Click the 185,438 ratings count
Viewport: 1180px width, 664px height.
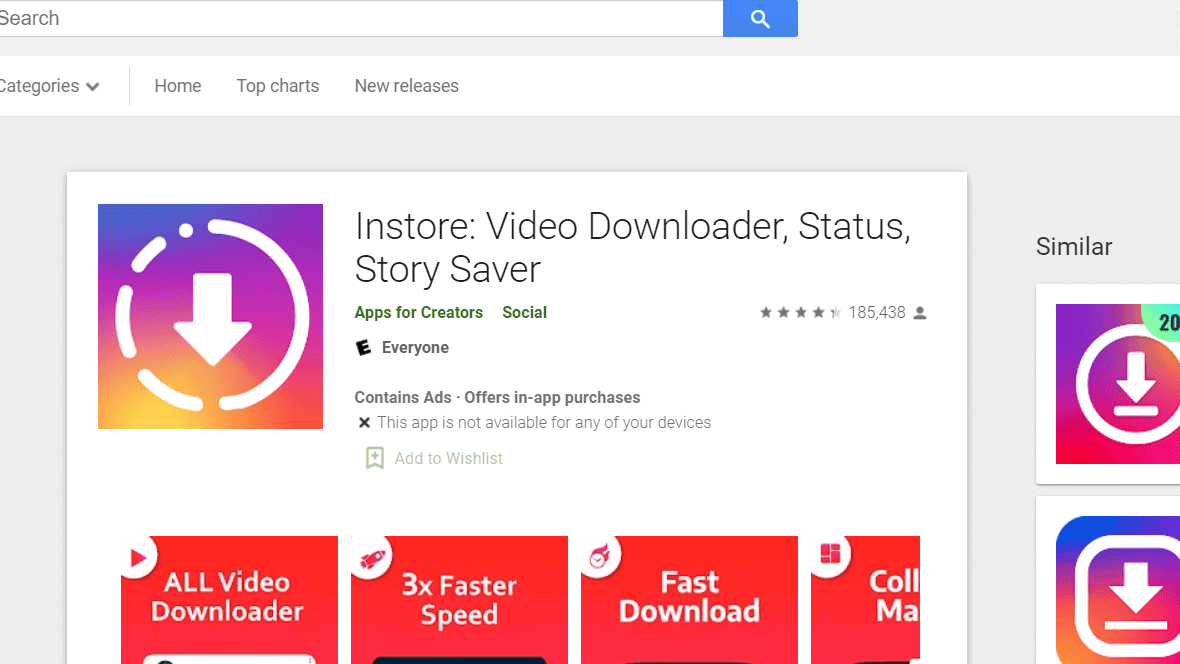[x=877, y=312]
